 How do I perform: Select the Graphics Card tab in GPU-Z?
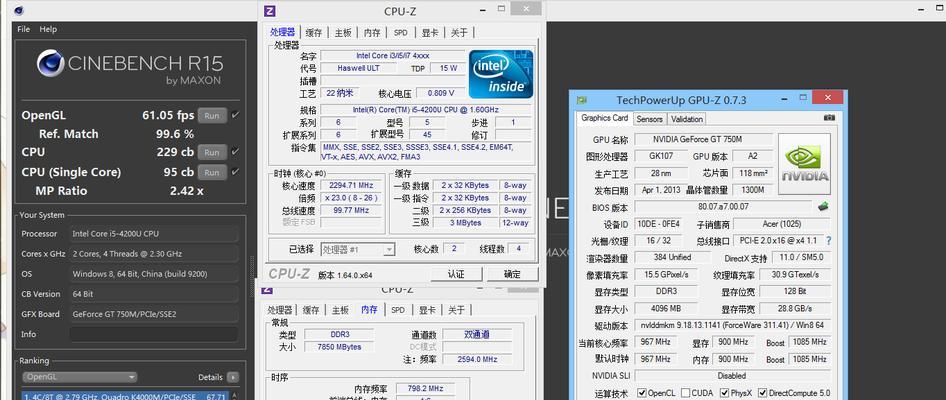pyautogui.click(x=605, y=118)
